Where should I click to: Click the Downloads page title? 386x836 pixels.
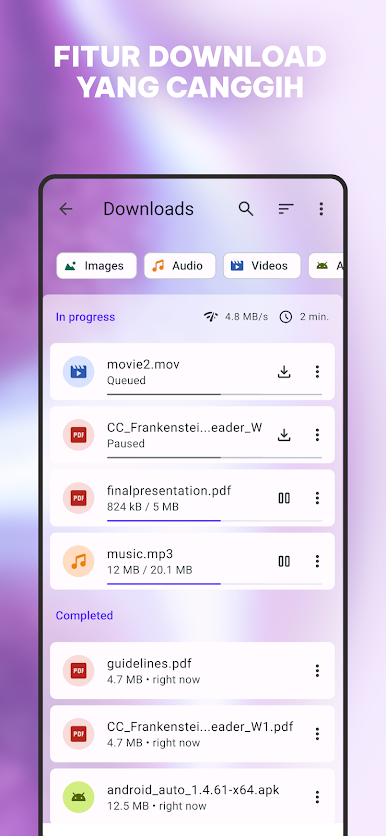click(149, 209)
